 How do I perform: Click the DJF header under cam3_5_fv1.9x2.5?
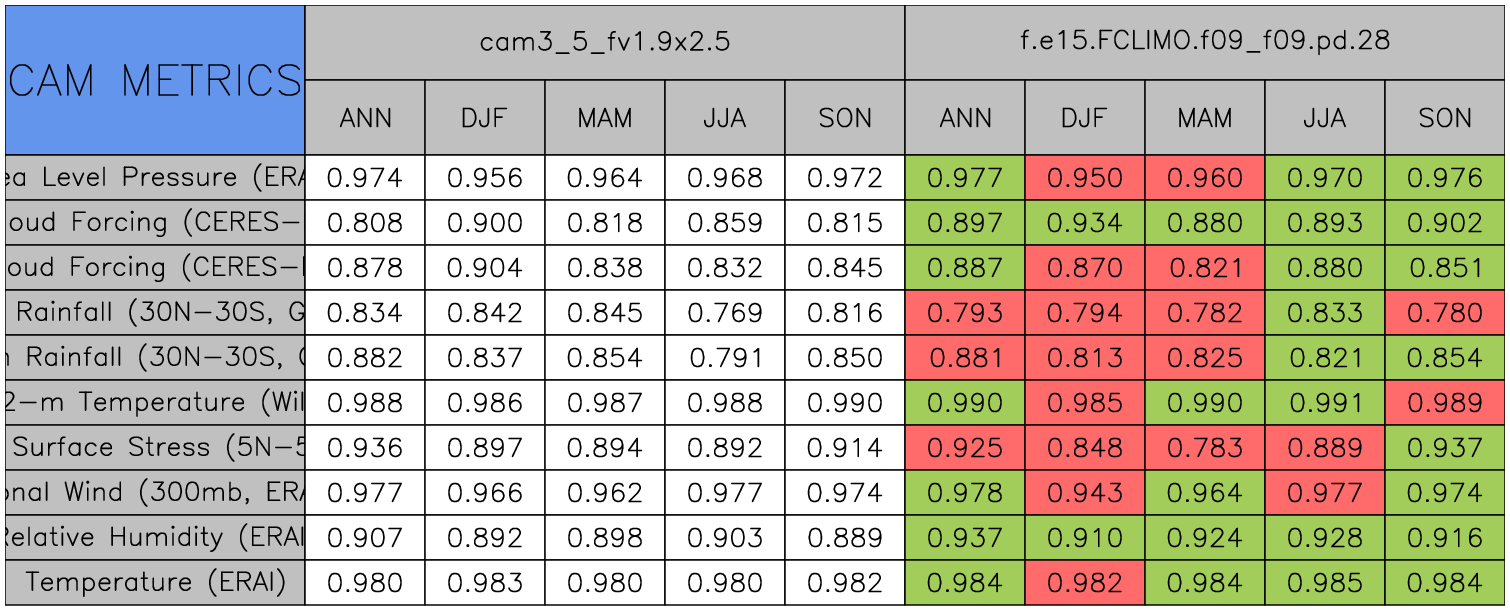[x=485, y=118]
